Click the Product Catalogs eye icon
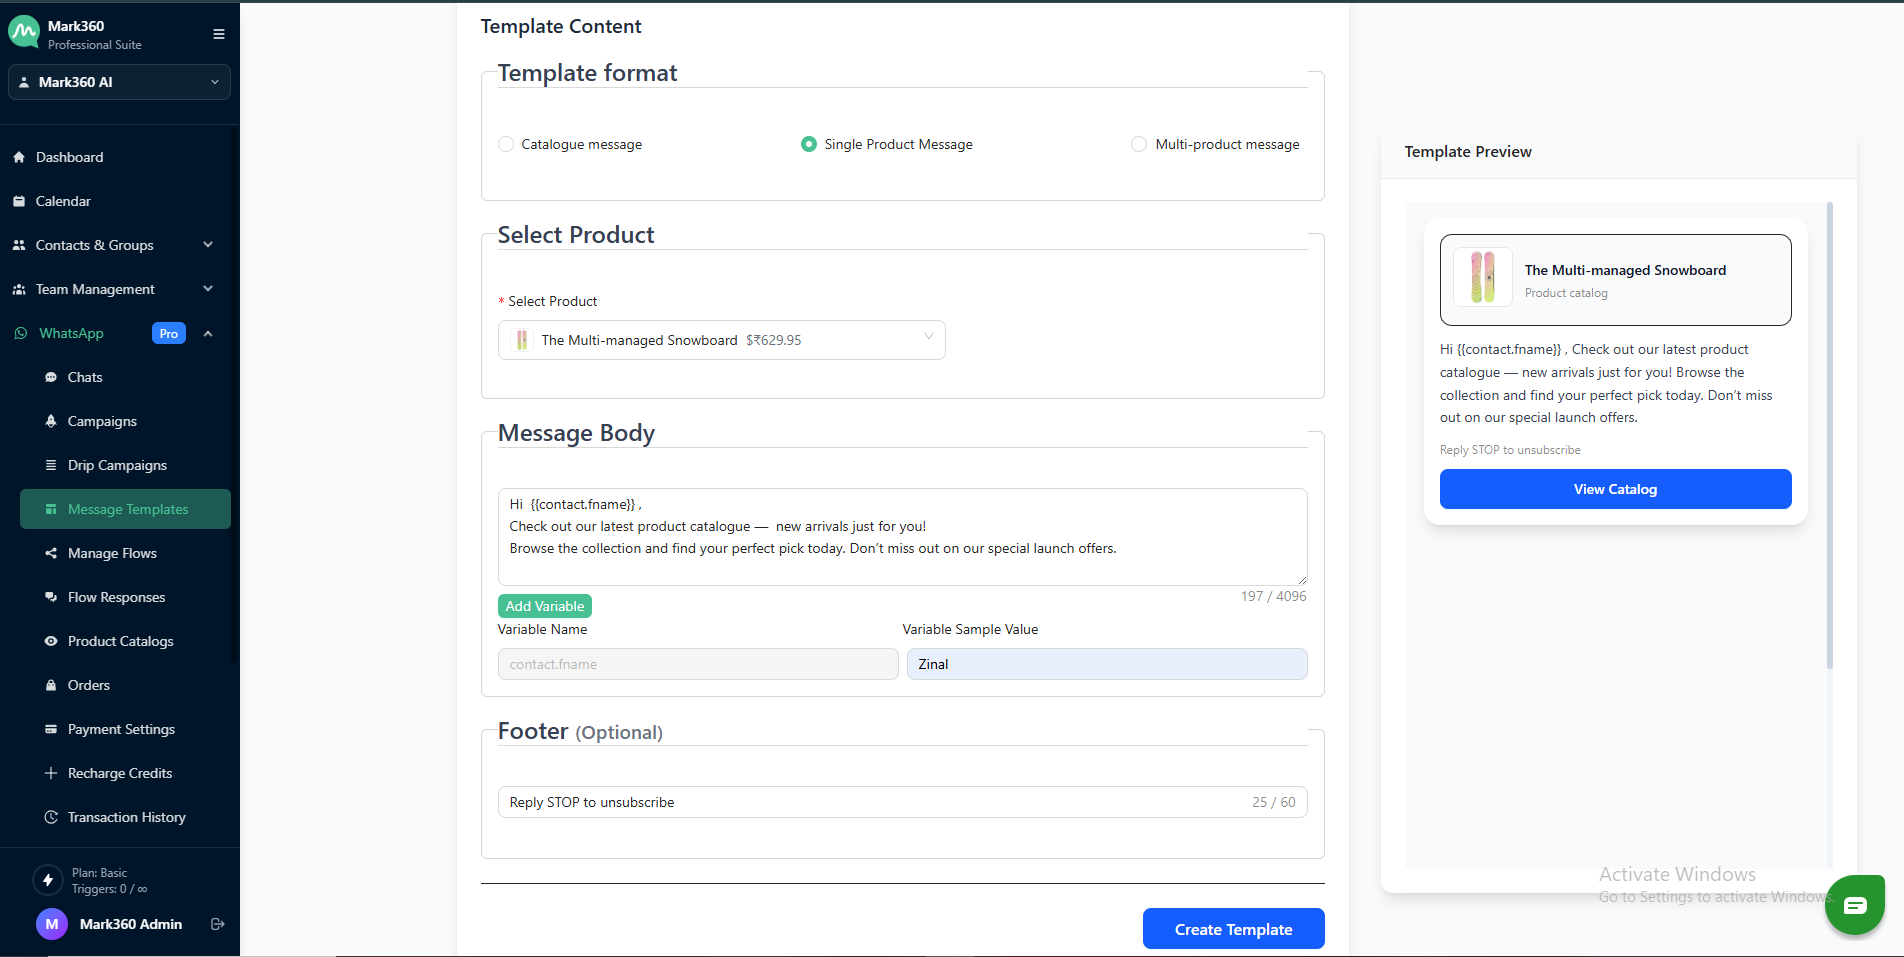The height and width of the screenshot is (957, 1904). click(51, 641)
